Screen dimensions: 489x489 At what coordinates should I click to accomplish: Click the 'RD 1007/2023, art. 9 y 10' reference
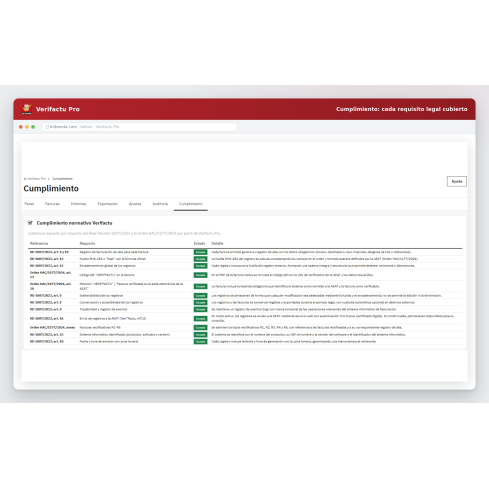(x=49, y=252)
